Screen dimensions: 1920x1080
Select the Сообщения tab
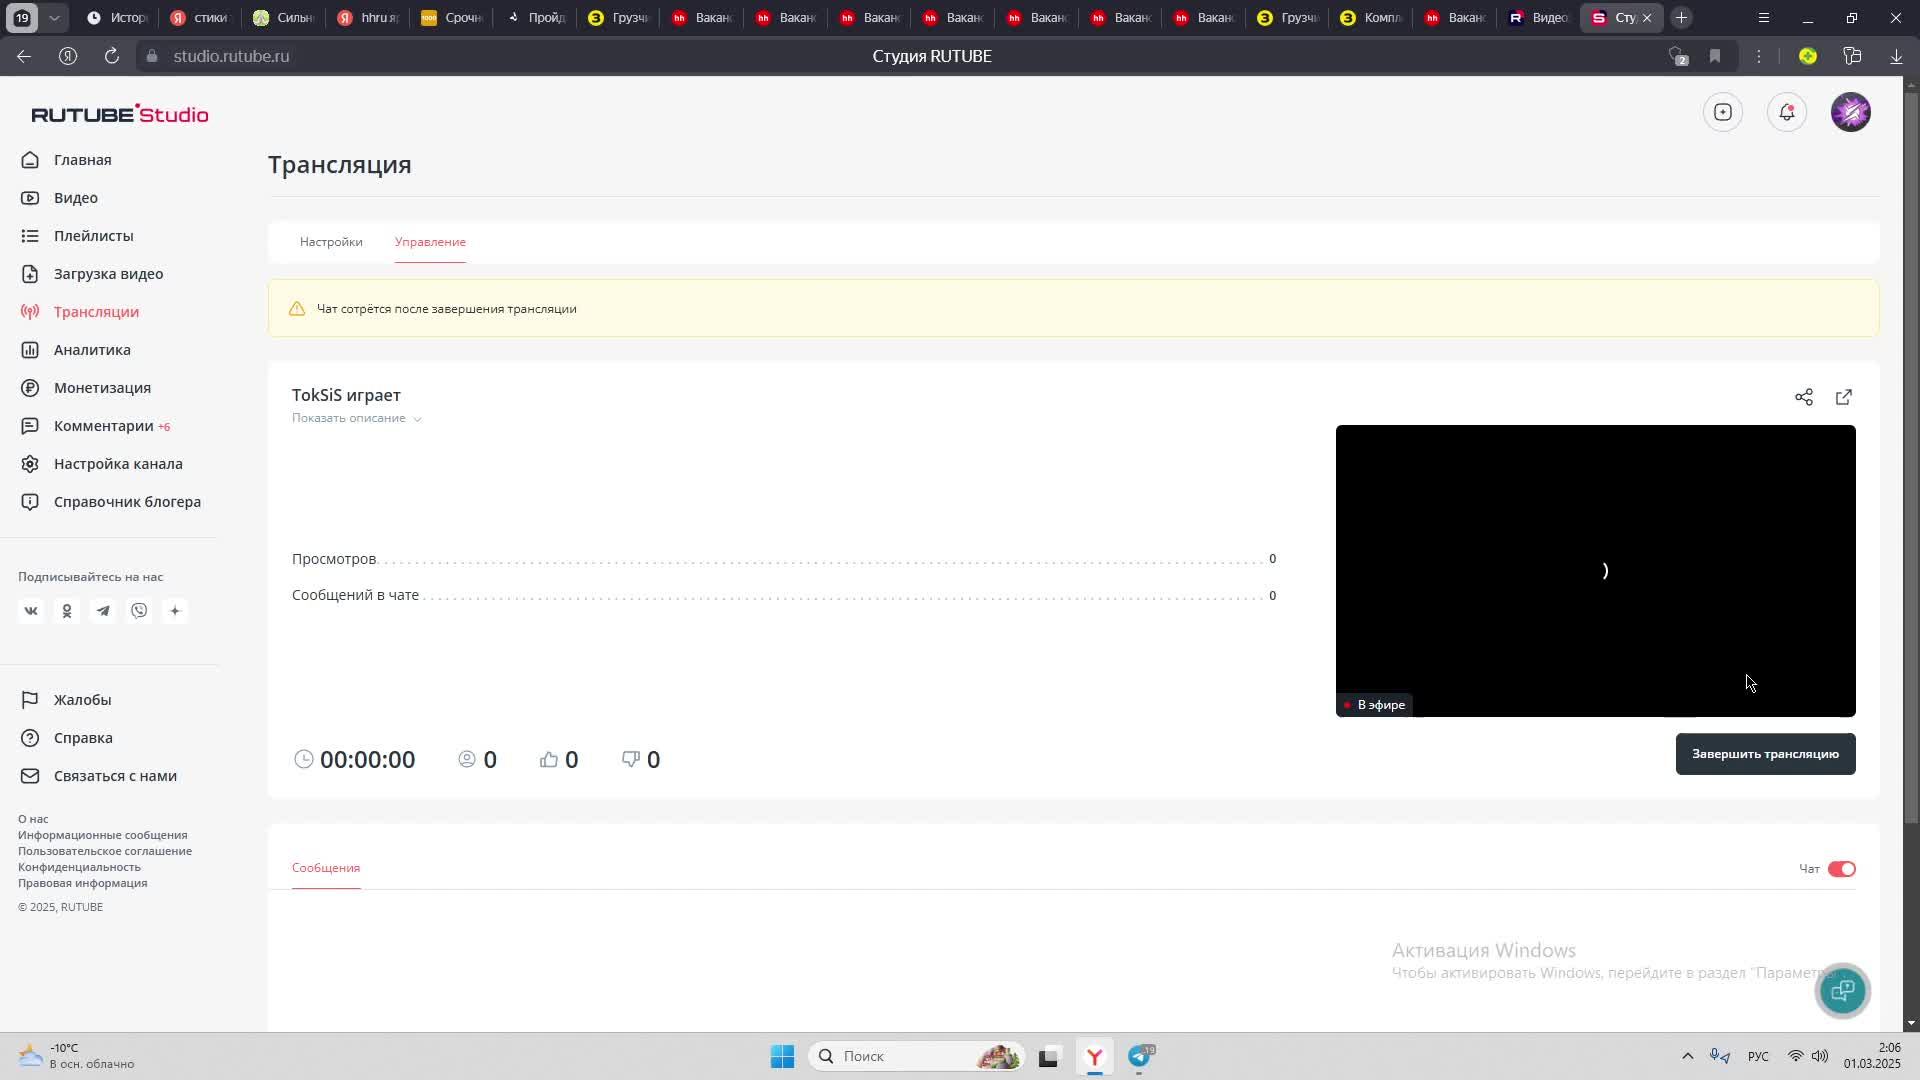point(326,868)
